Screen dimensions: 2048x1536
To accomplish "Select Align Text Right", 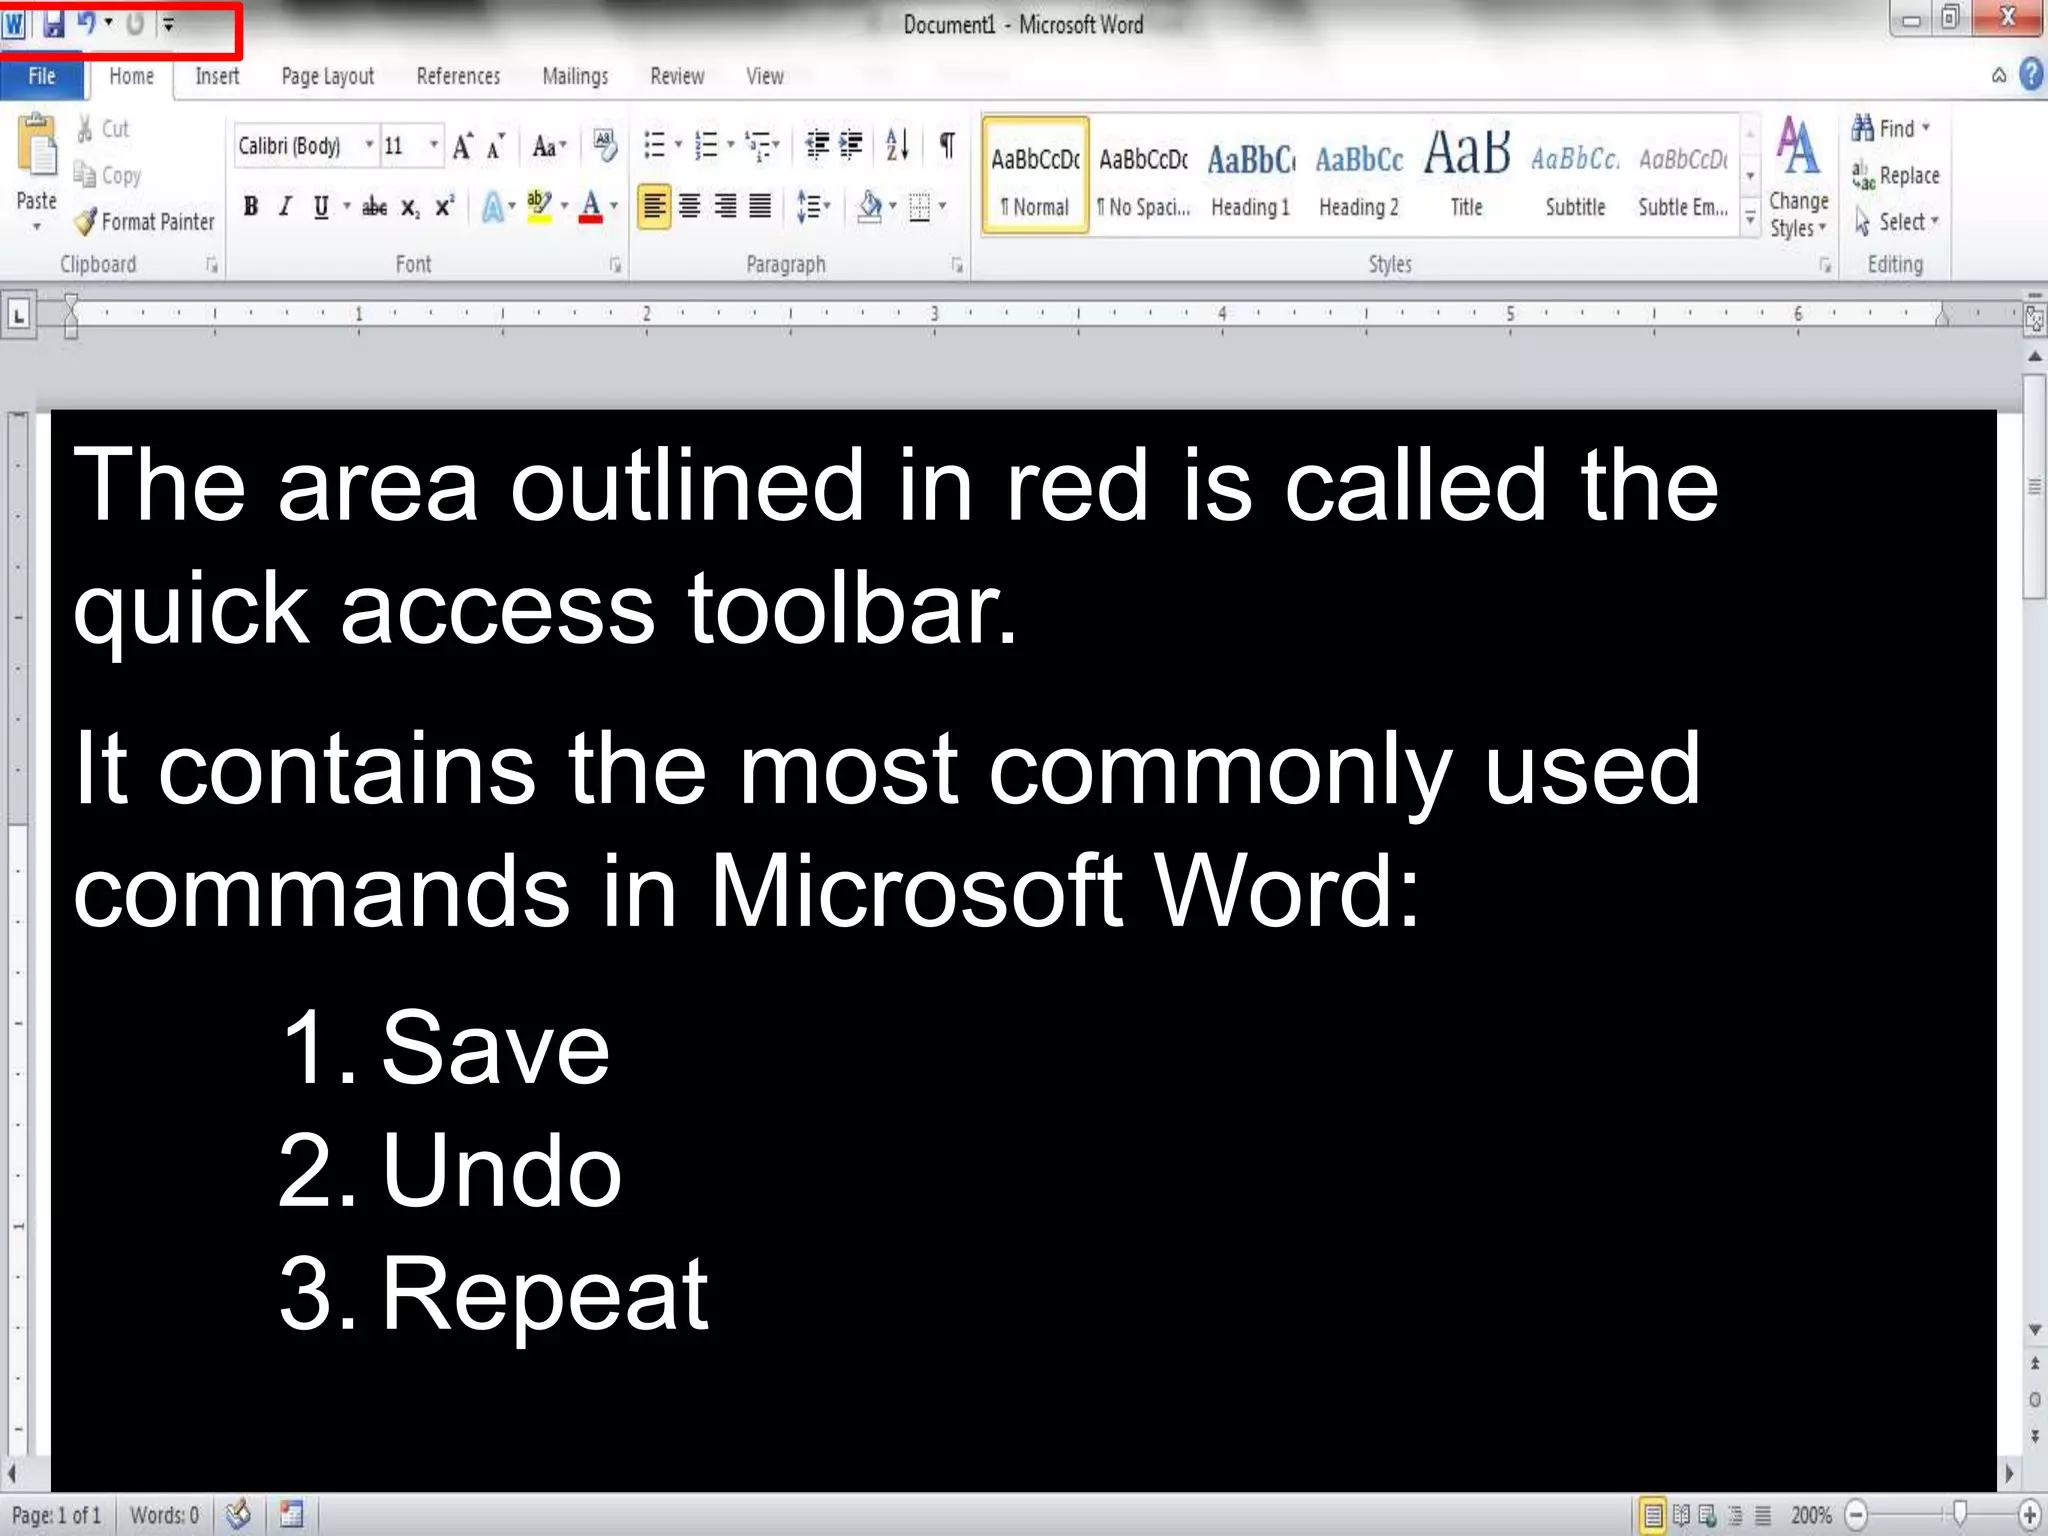I will pyautogui.click(x=725, y=206).
